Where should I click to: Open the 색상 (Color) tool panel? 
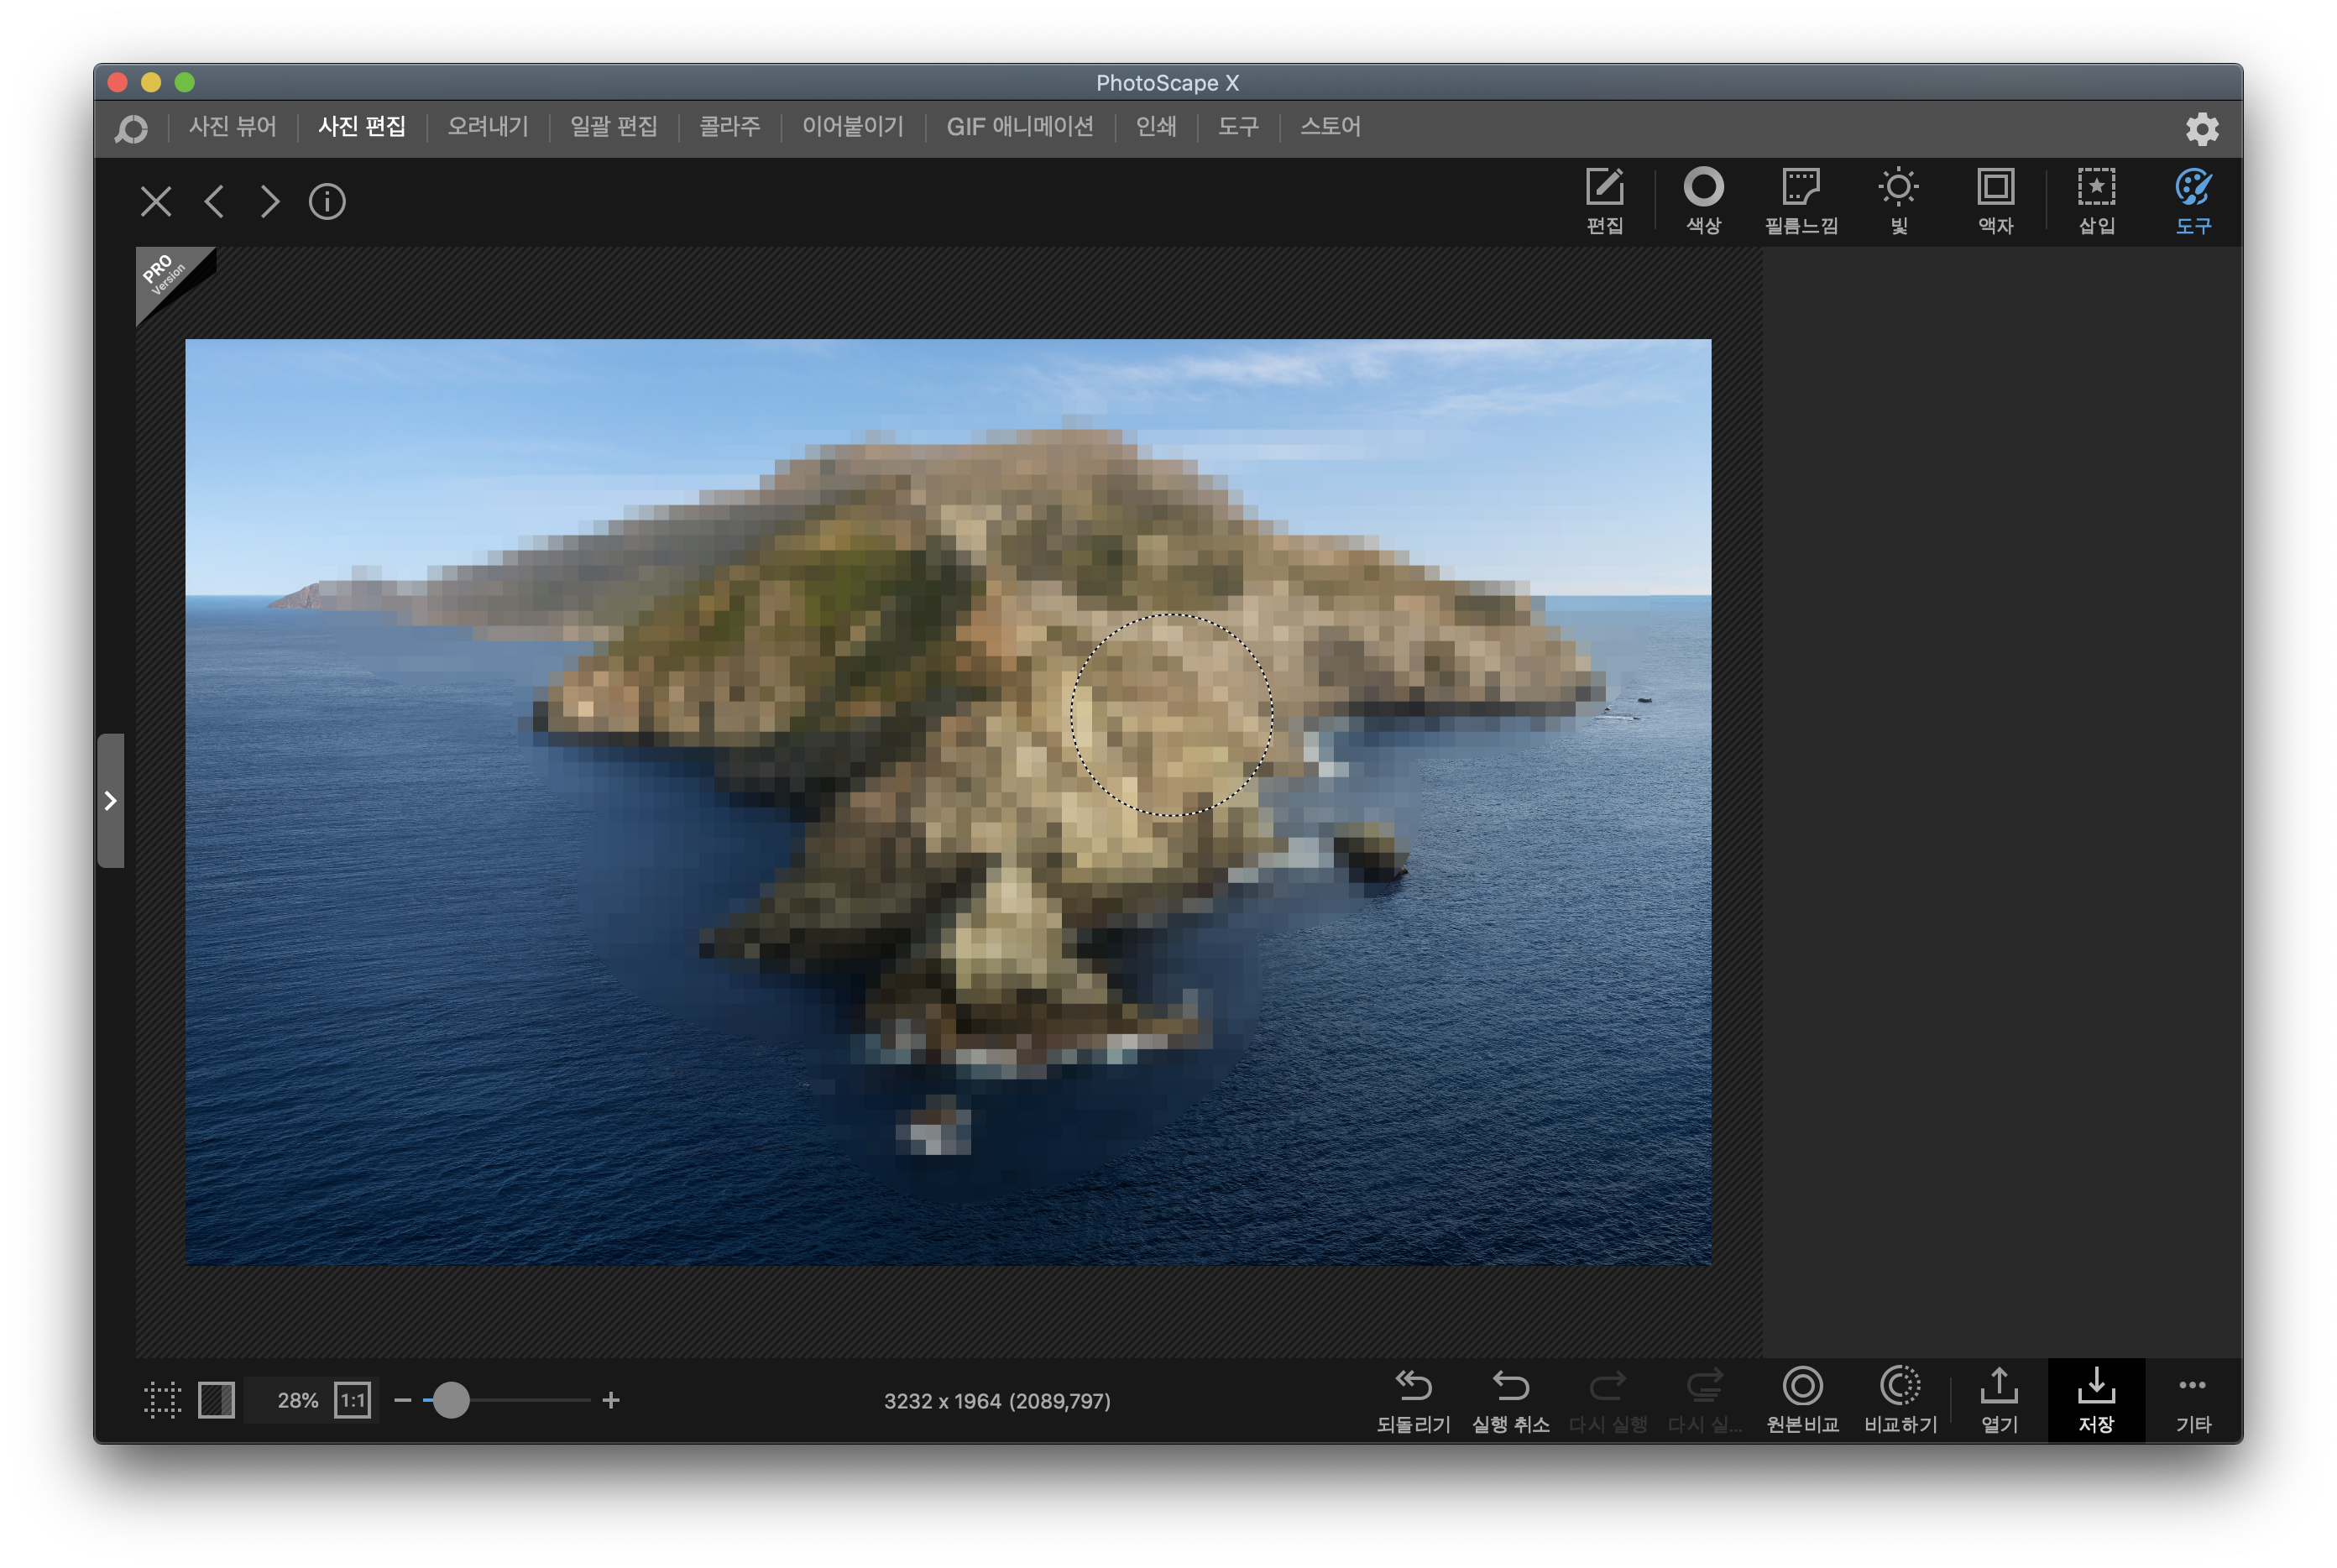pos(1703,188)
